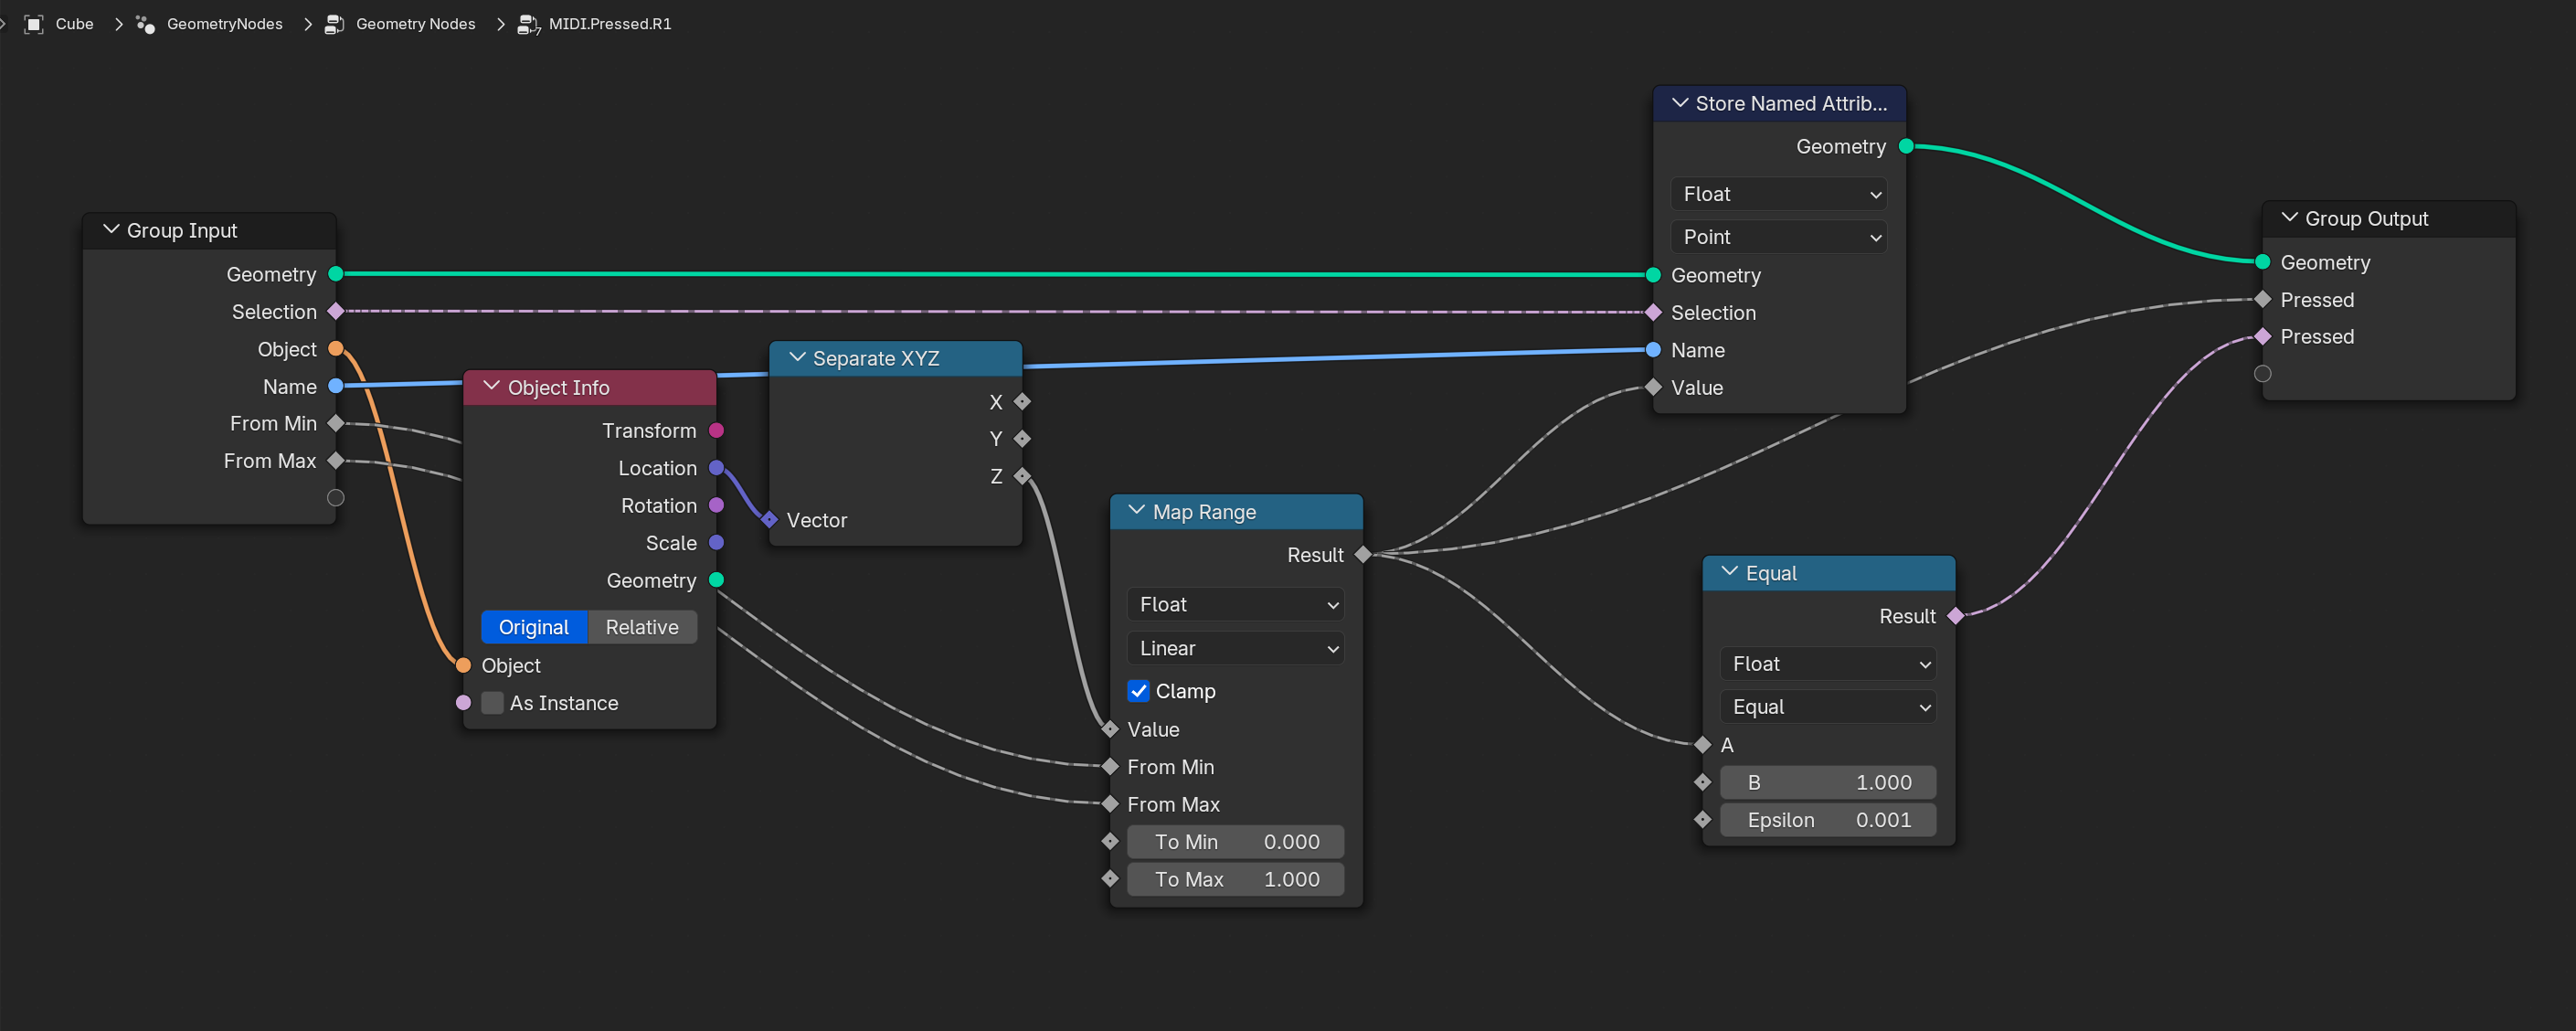Click the To Max value field
2576x1031 pixels.
tap(1236, 879)
